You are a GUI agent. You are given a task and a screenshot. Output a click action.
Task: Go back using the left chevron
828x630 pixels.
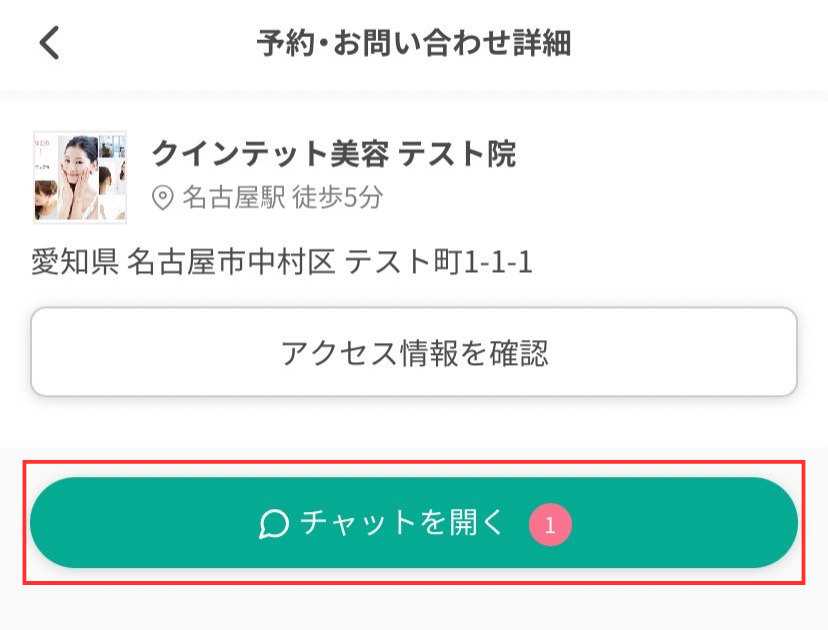click(49, 43)
